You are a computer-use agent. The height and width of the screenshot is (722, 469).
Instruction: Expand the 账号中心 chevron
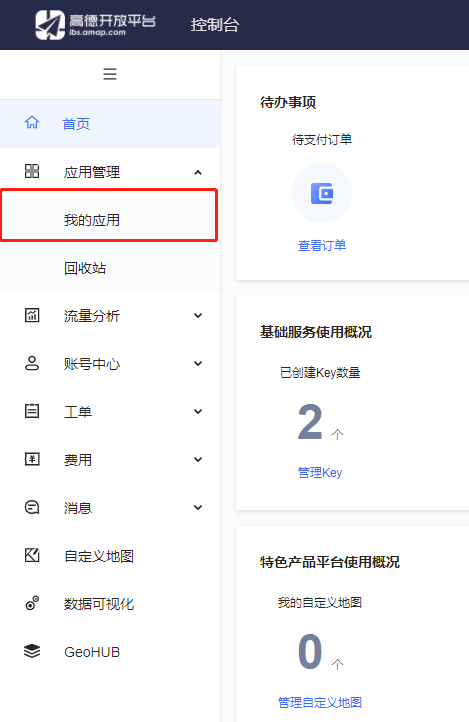pos(198,364)
